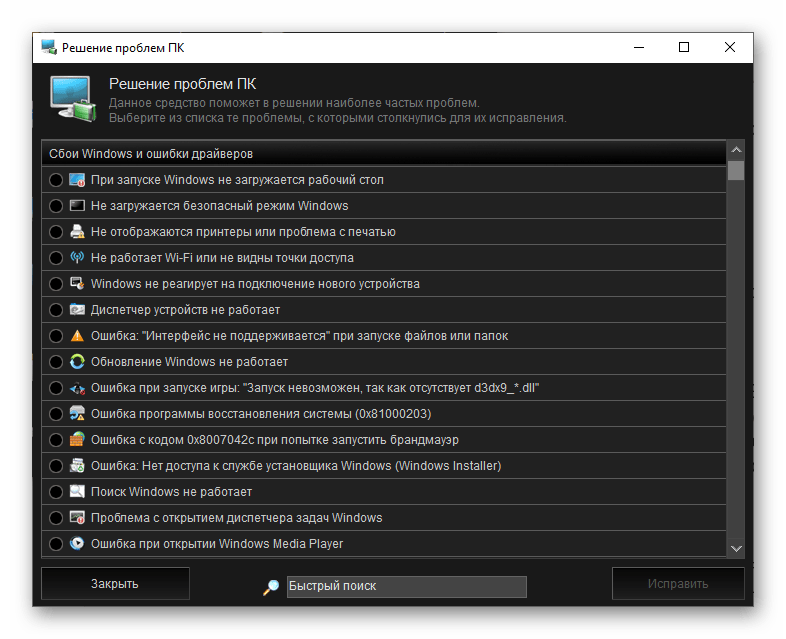Click the Windows Installer icon
786x639 pixels.
pyautogui.click(x=77, y=466)
